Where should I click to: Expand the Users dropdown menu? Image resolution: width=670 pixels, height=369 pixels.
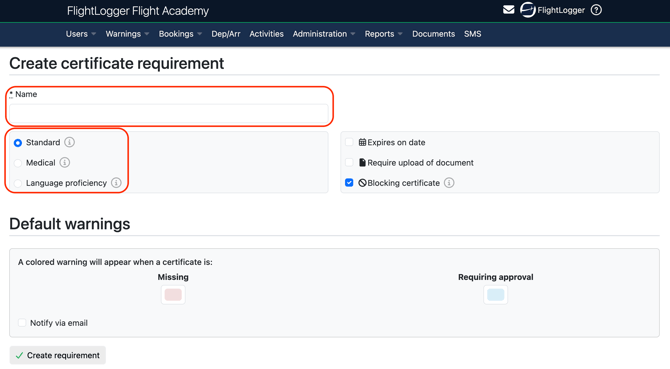click(81, 34)
